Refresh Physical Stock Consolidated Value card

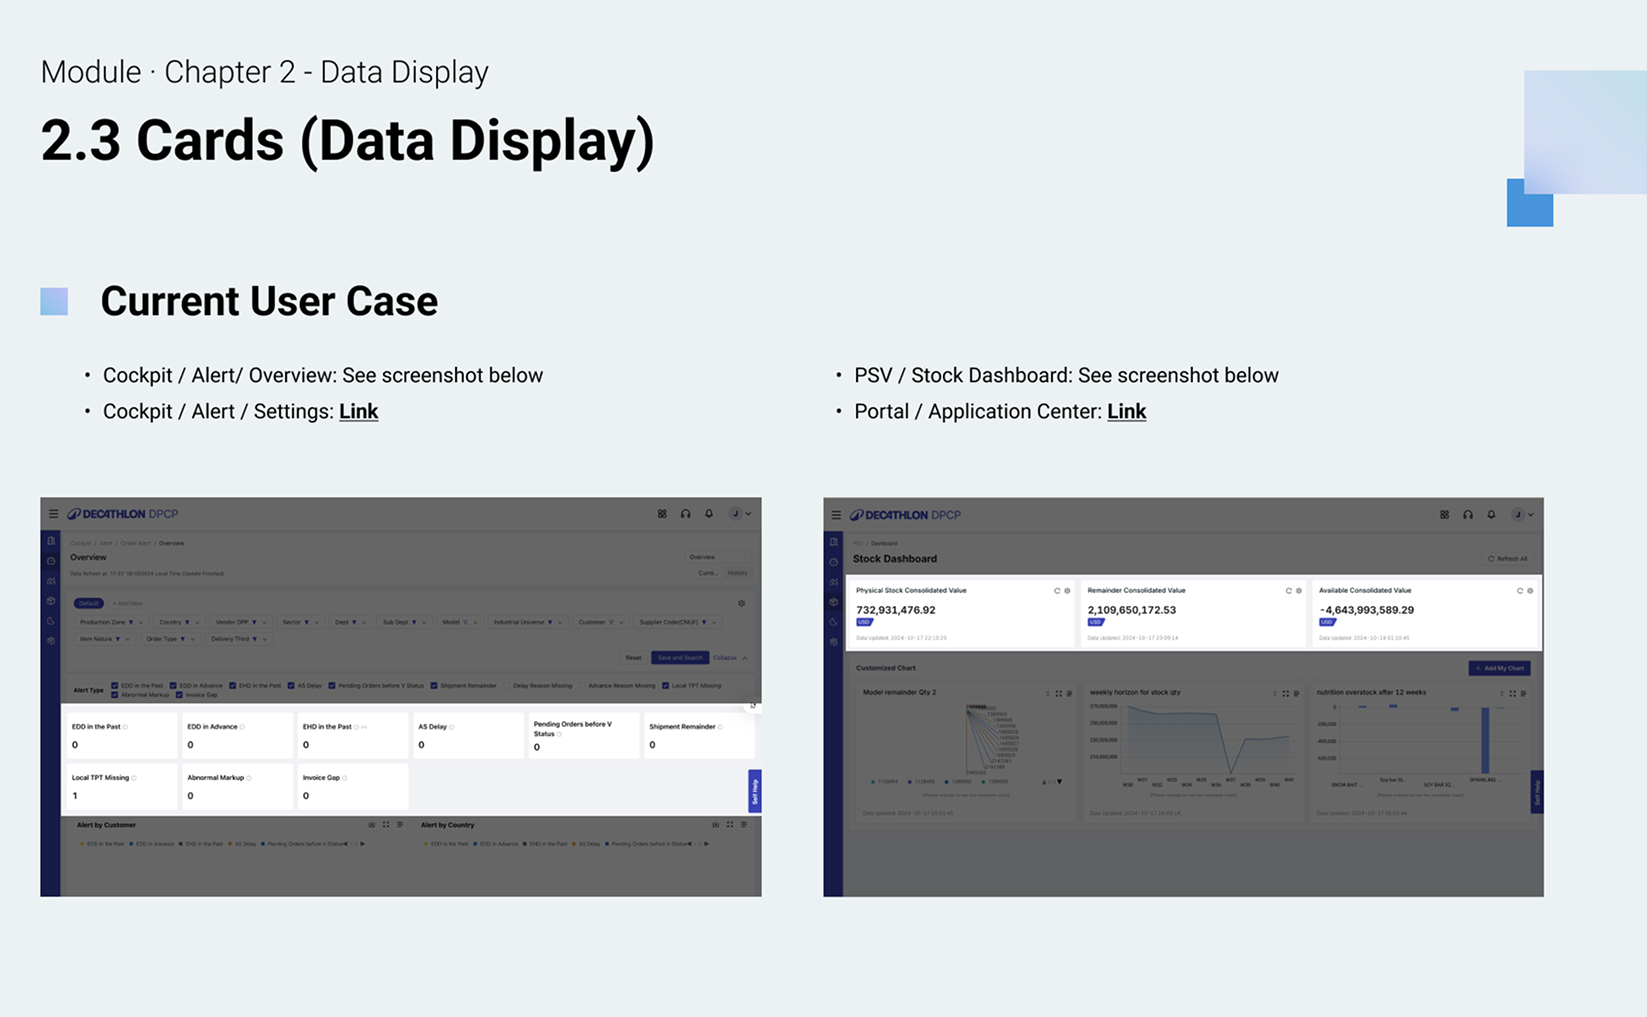pyautogui.click(x=1057, y=591)
